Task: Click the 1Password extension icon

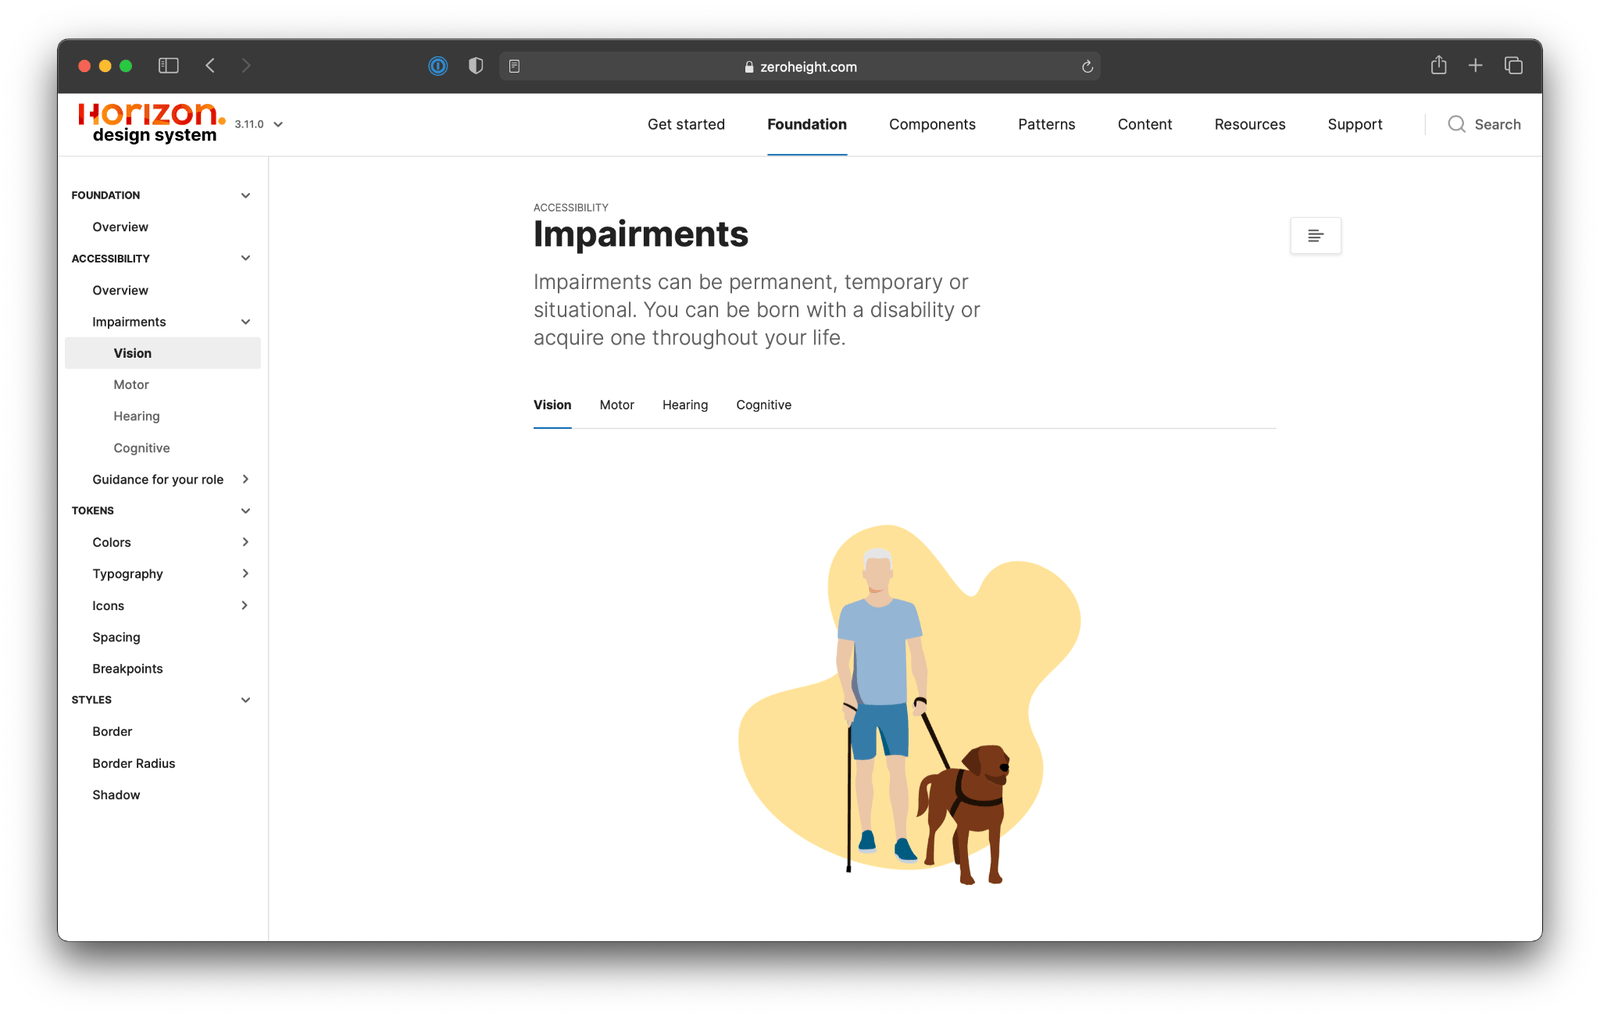Action: click(438, 66)
